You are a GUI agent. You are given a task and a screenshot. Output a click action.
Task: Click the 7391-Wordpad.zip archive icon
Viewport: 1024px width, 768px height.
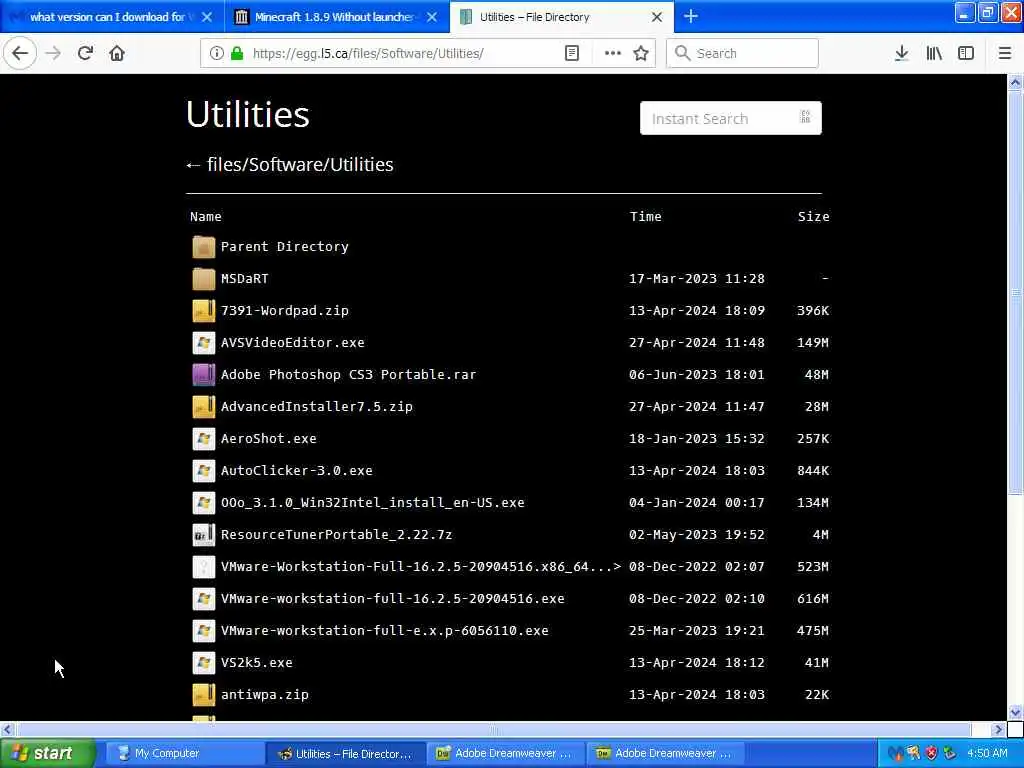[204, 311]
